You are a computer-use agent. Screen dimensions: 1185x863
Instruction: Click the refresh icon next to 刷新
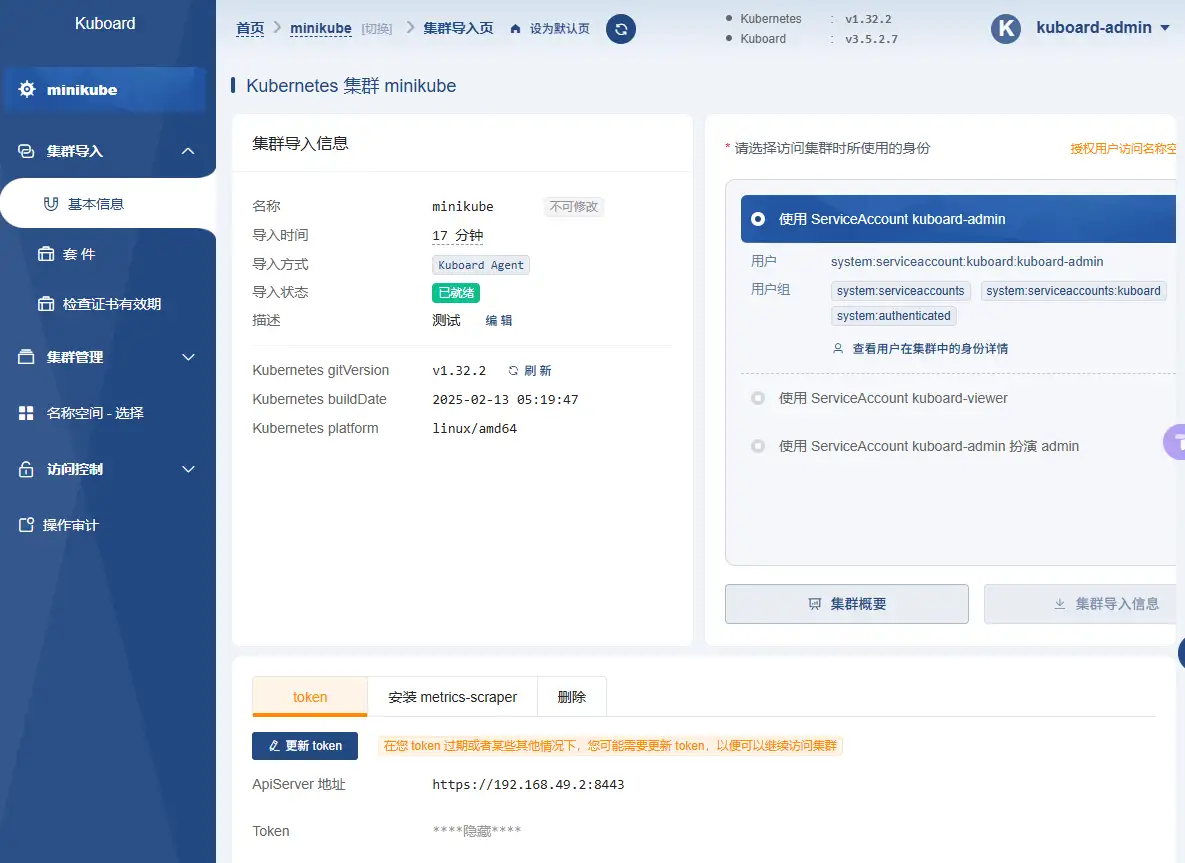pos(513,370)
